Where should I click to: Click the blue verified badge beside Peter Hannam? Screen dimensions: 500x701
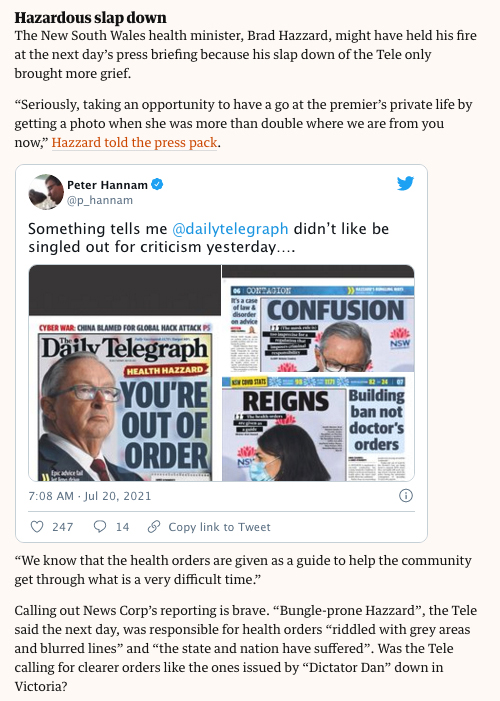(x=157, y=184)
